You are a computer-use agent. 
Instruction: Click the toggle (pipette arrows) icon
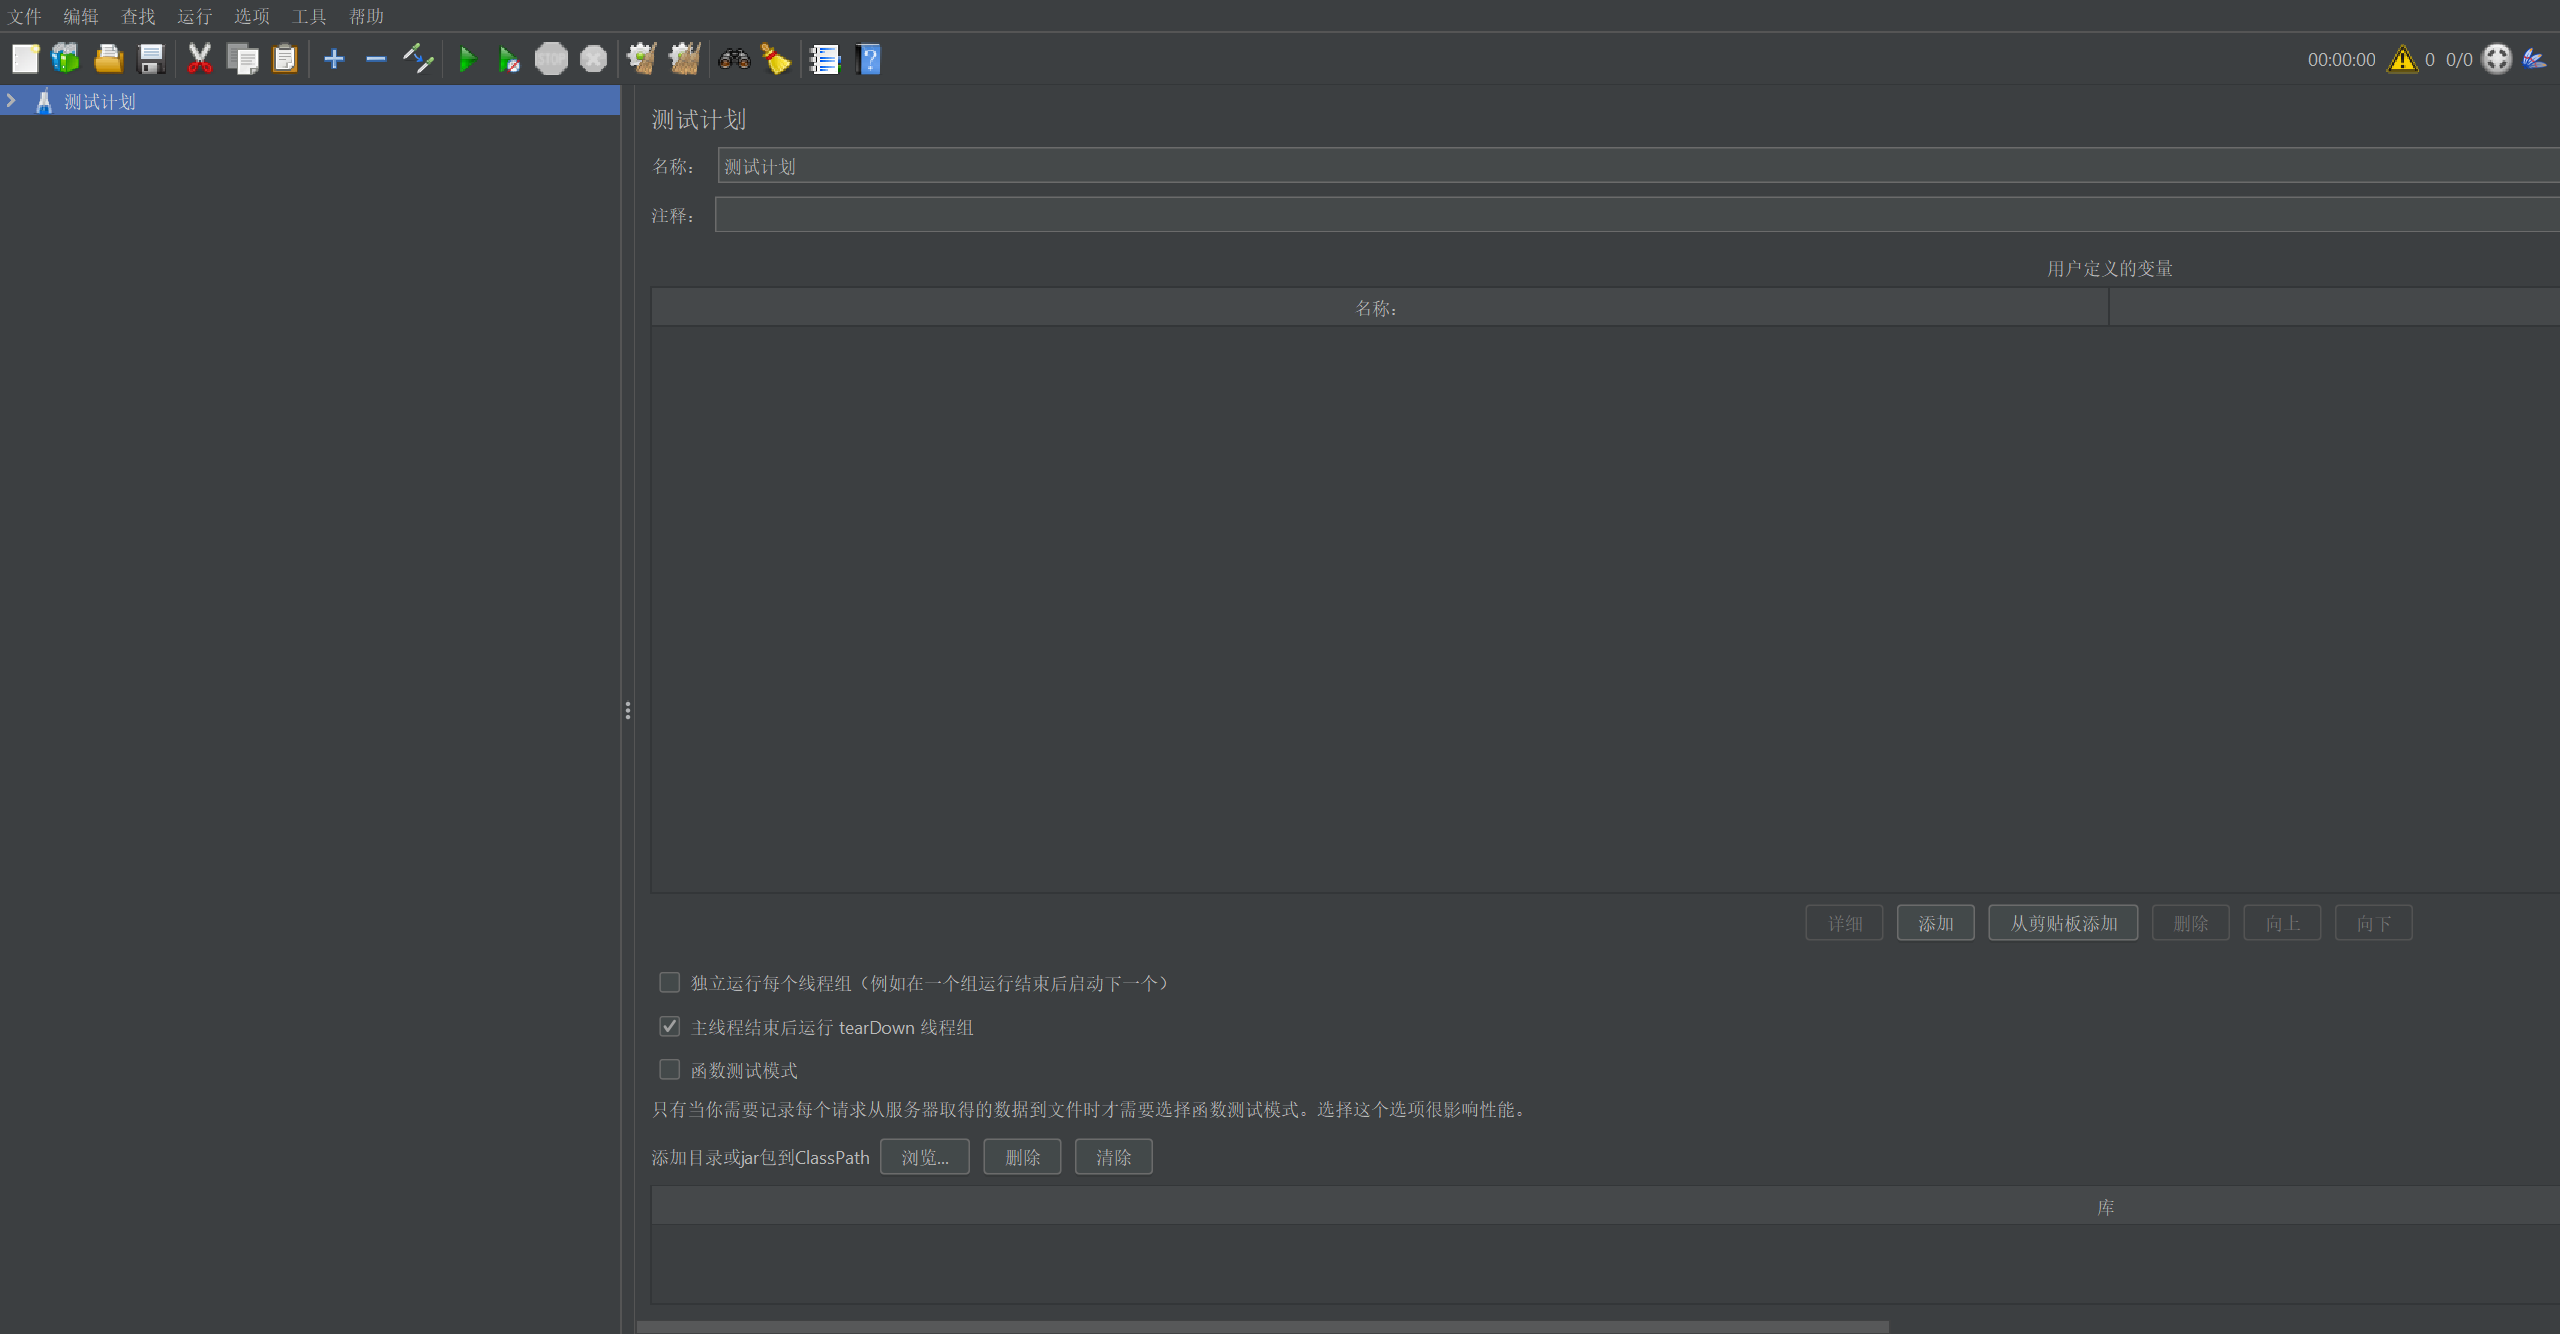pyautogui.click(x=418, y=59)
